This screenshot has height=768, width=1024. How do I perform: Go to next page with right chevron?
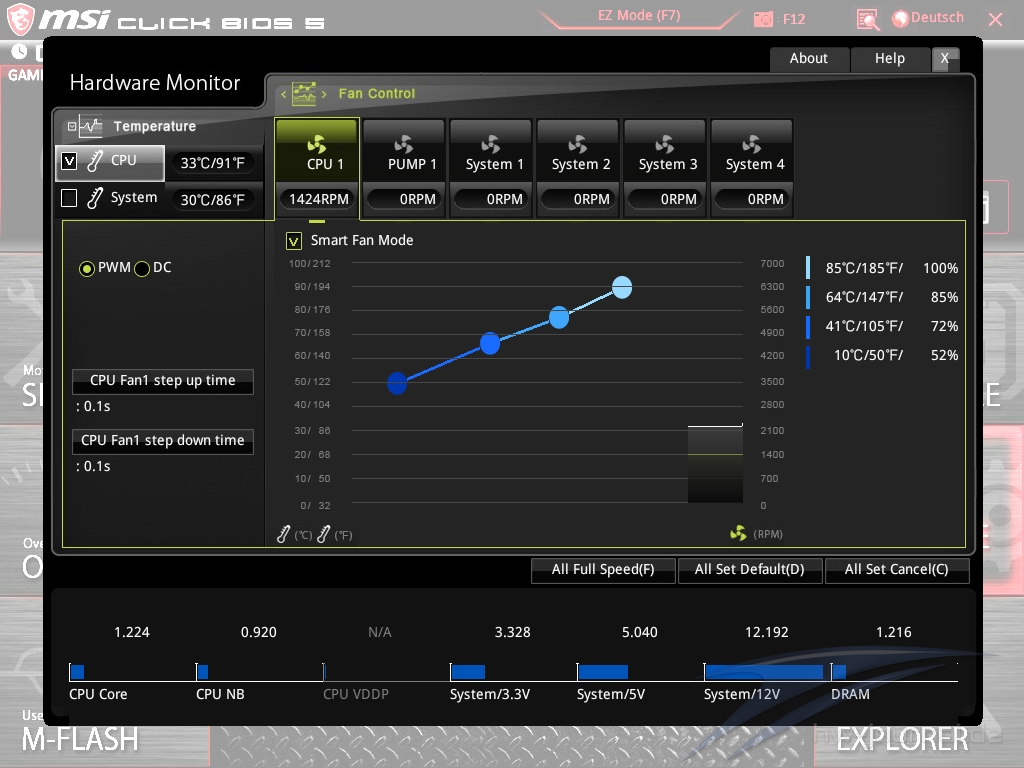tap(324, 94)
